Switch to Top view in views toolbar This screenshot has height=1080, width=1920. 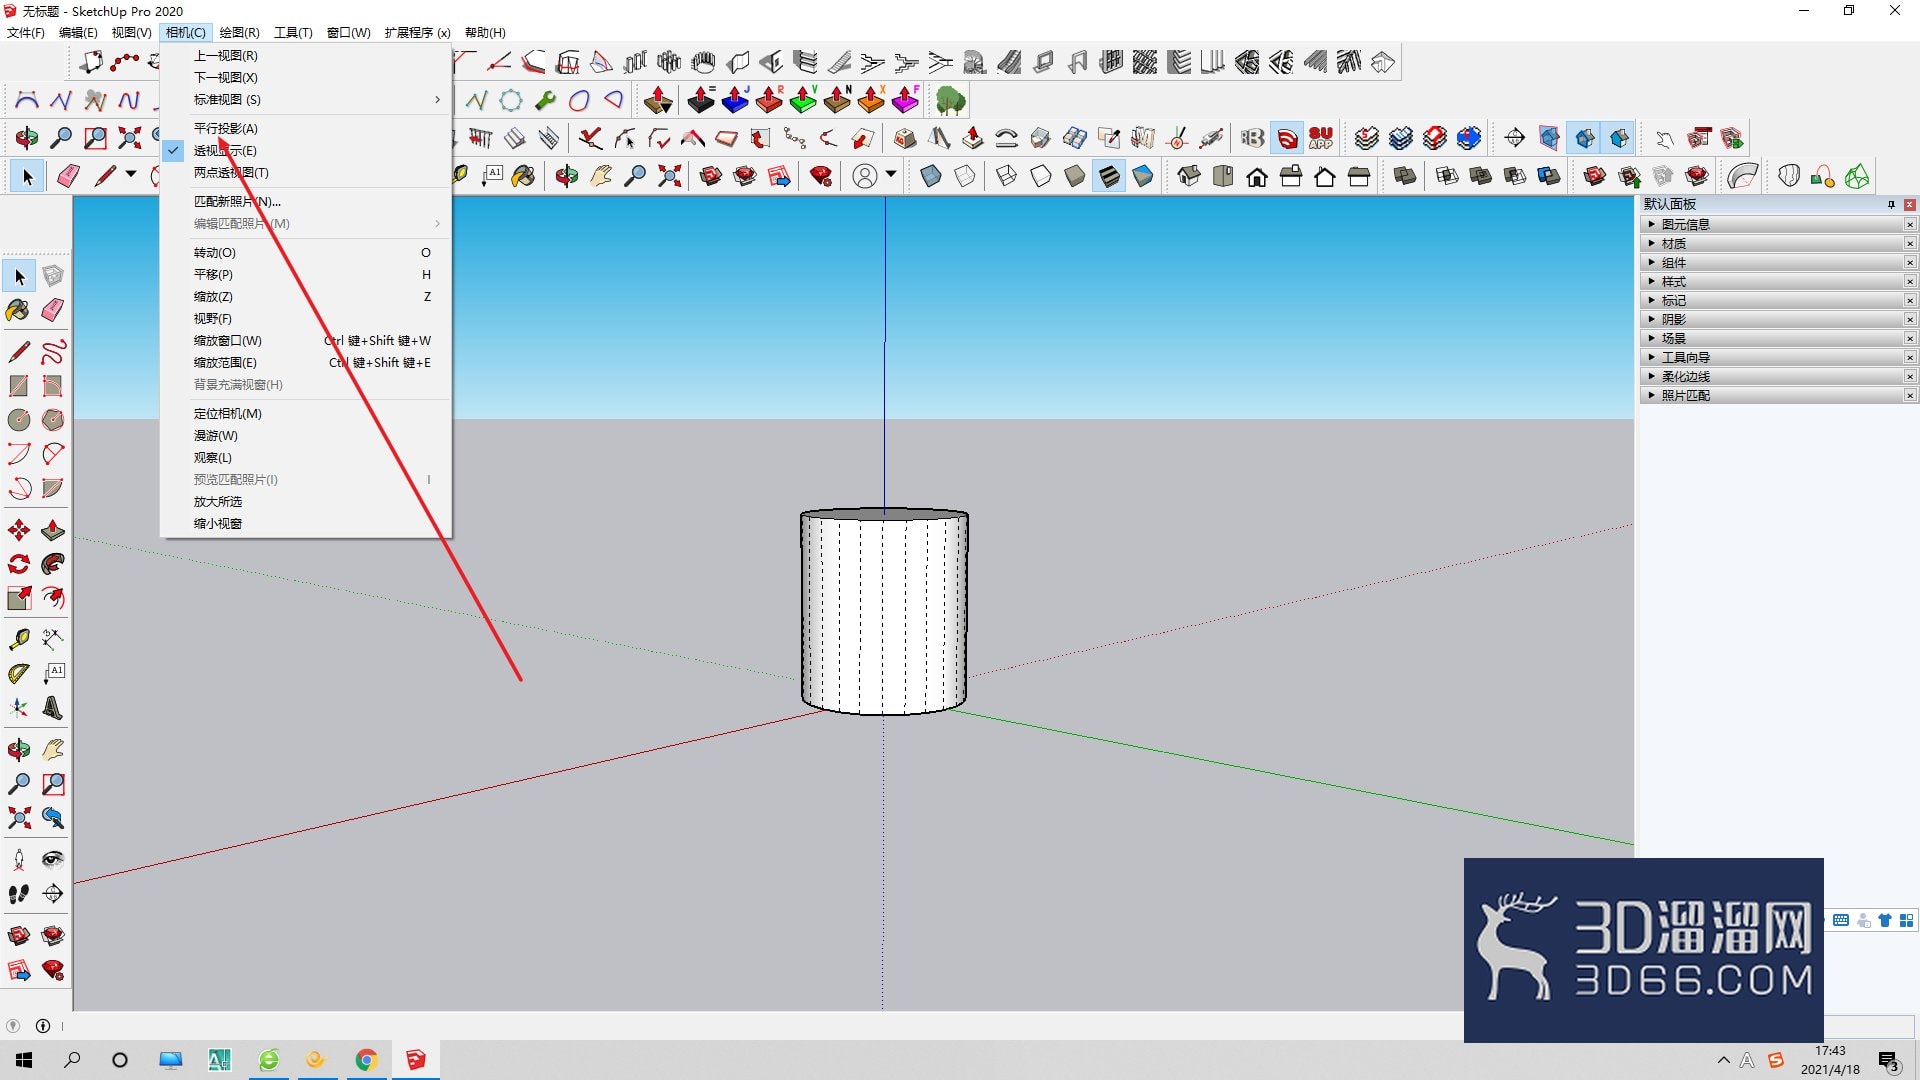[1222, 177]
